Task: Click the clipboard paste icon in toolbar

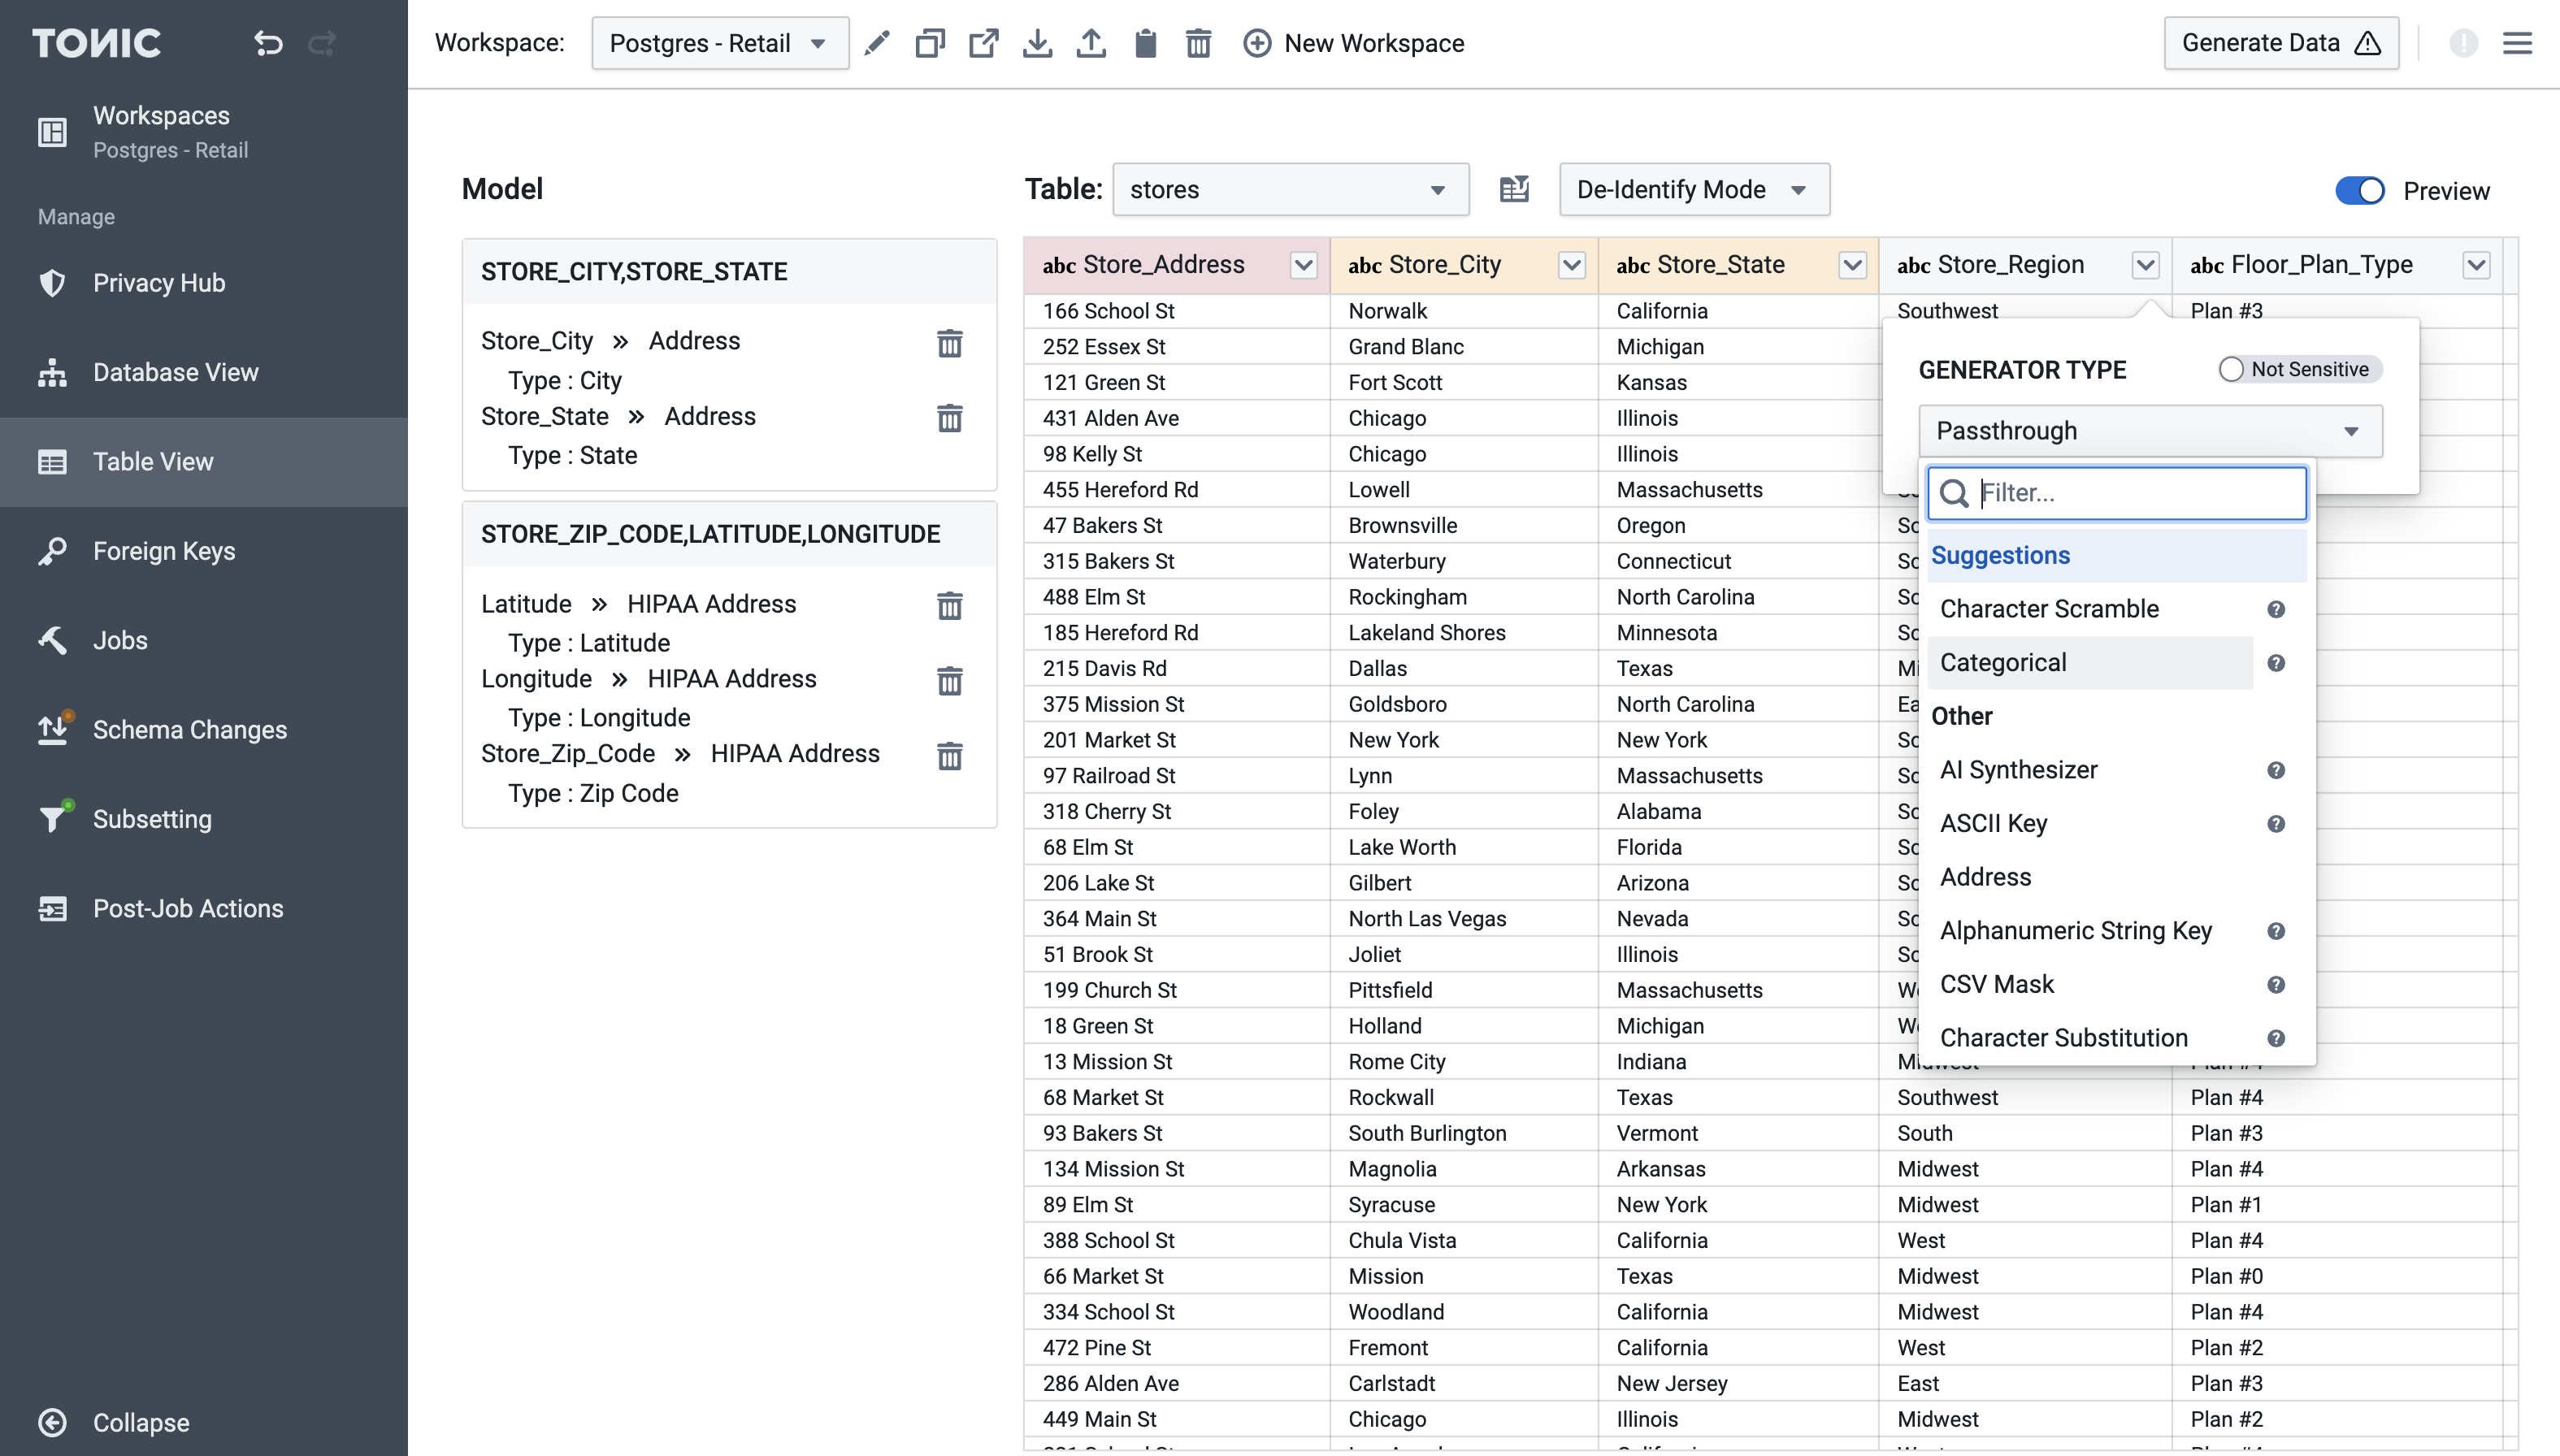Action: 1145,43
